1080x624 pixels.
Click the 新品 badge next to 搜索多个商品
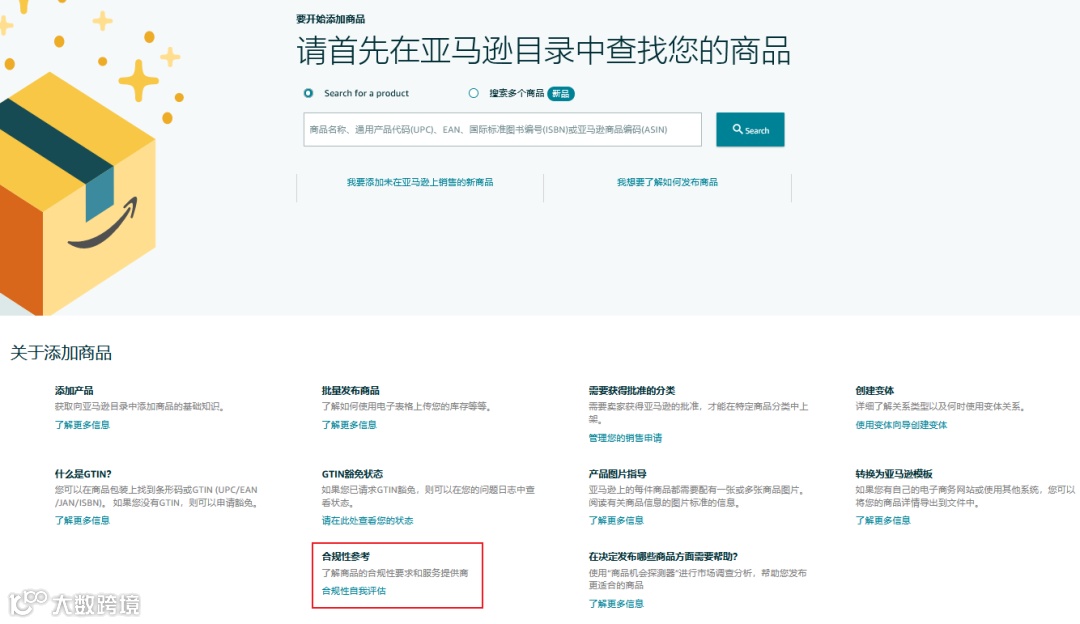[561, 94]
